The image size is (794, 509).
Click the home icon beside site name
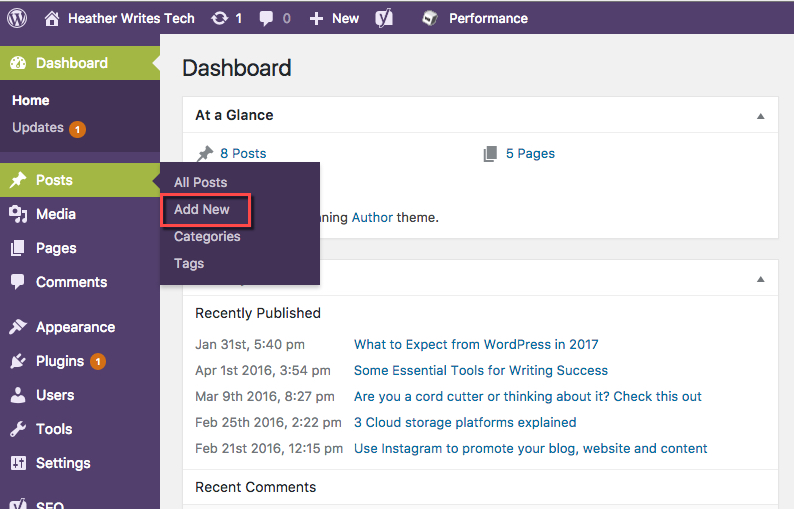pyautogui.click(x=52, y=19)
